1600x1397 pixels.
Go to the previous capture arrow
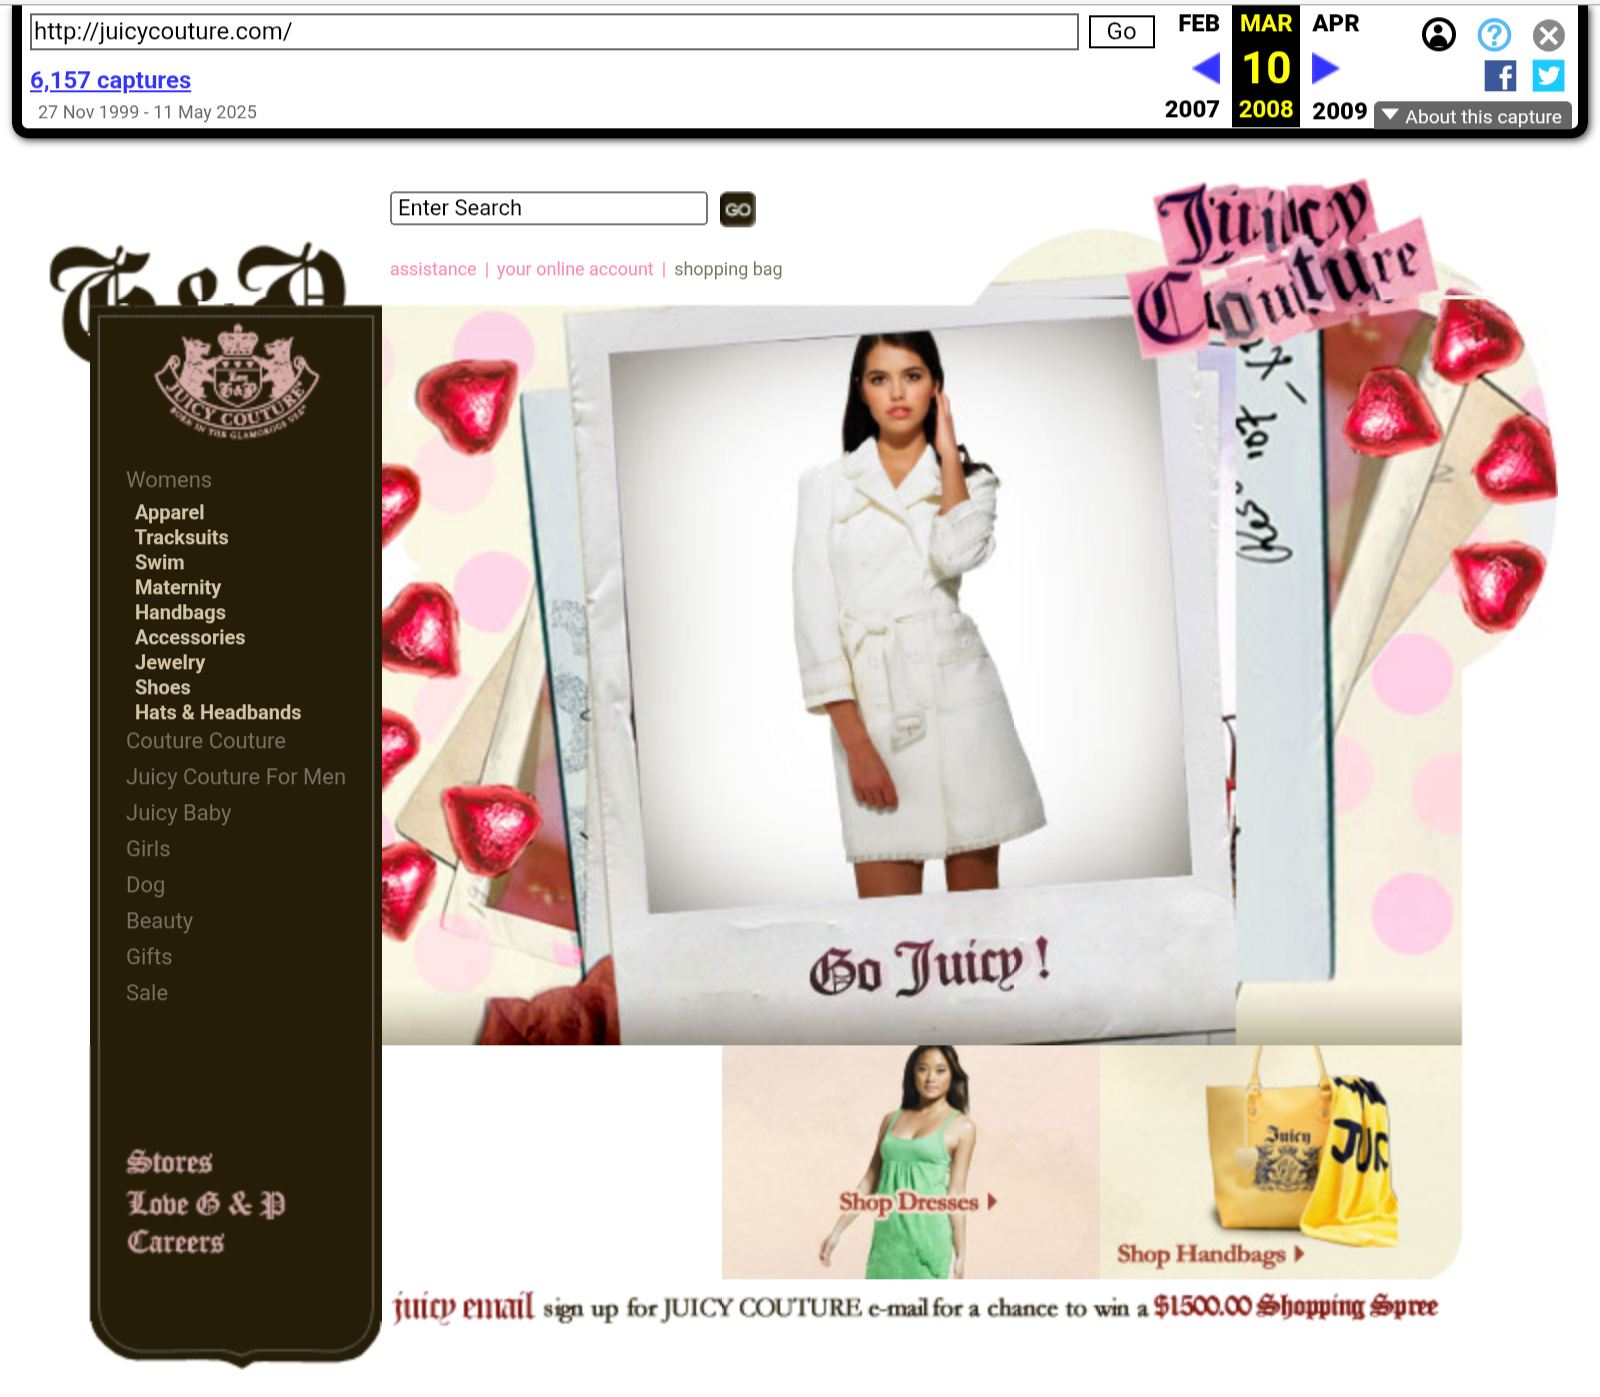point(1206,68)
